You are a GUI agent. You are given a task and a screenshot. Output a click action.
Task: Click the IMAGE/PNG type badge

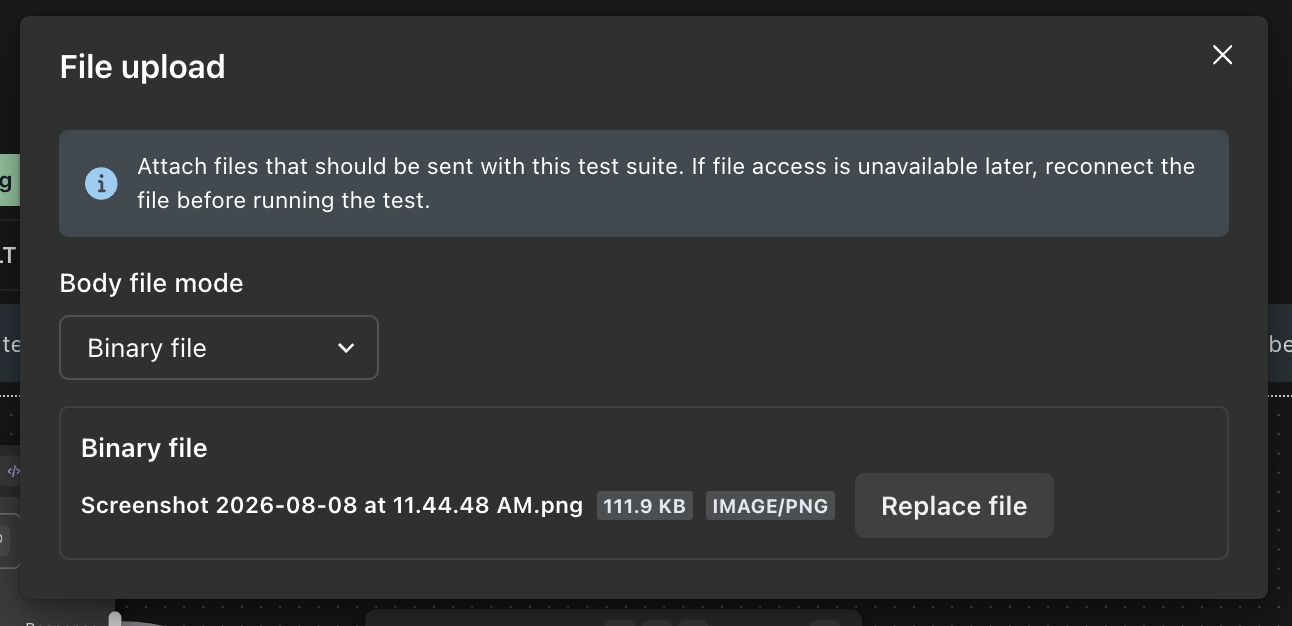pyautogui.click(x=770, y=506)
